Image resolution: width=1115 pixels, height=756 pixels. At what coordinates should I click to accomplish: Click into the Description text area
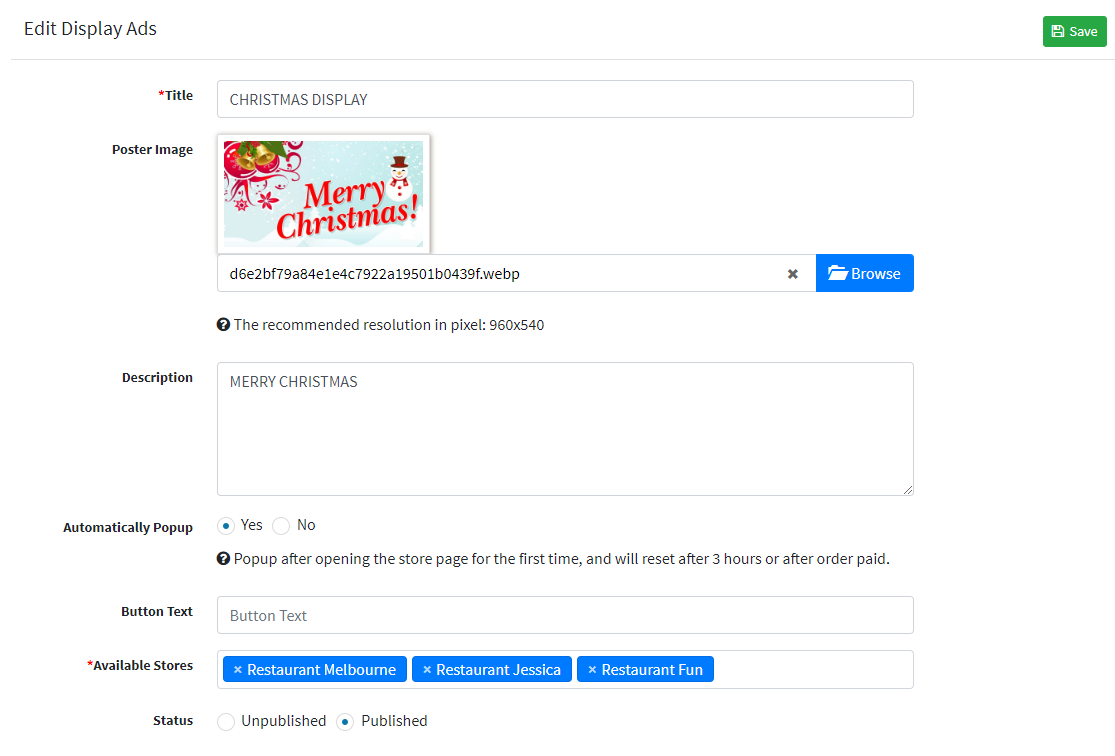click(565, 429)
